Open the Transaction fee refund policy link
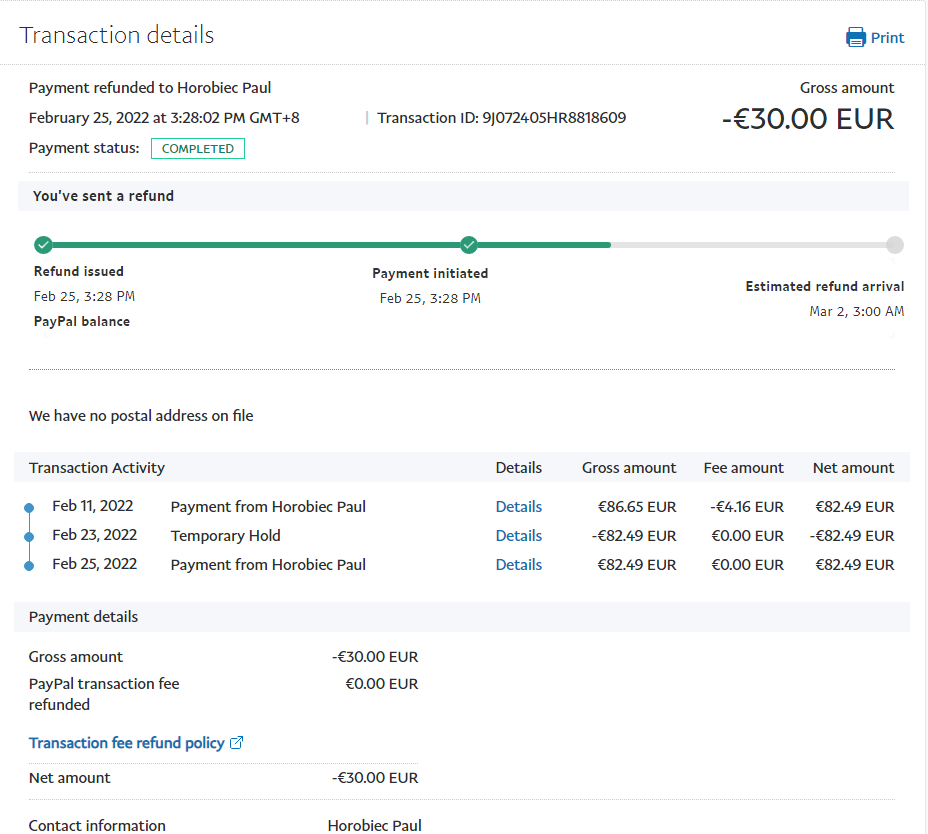Viewport: 928px width, 834px height. 126,743
